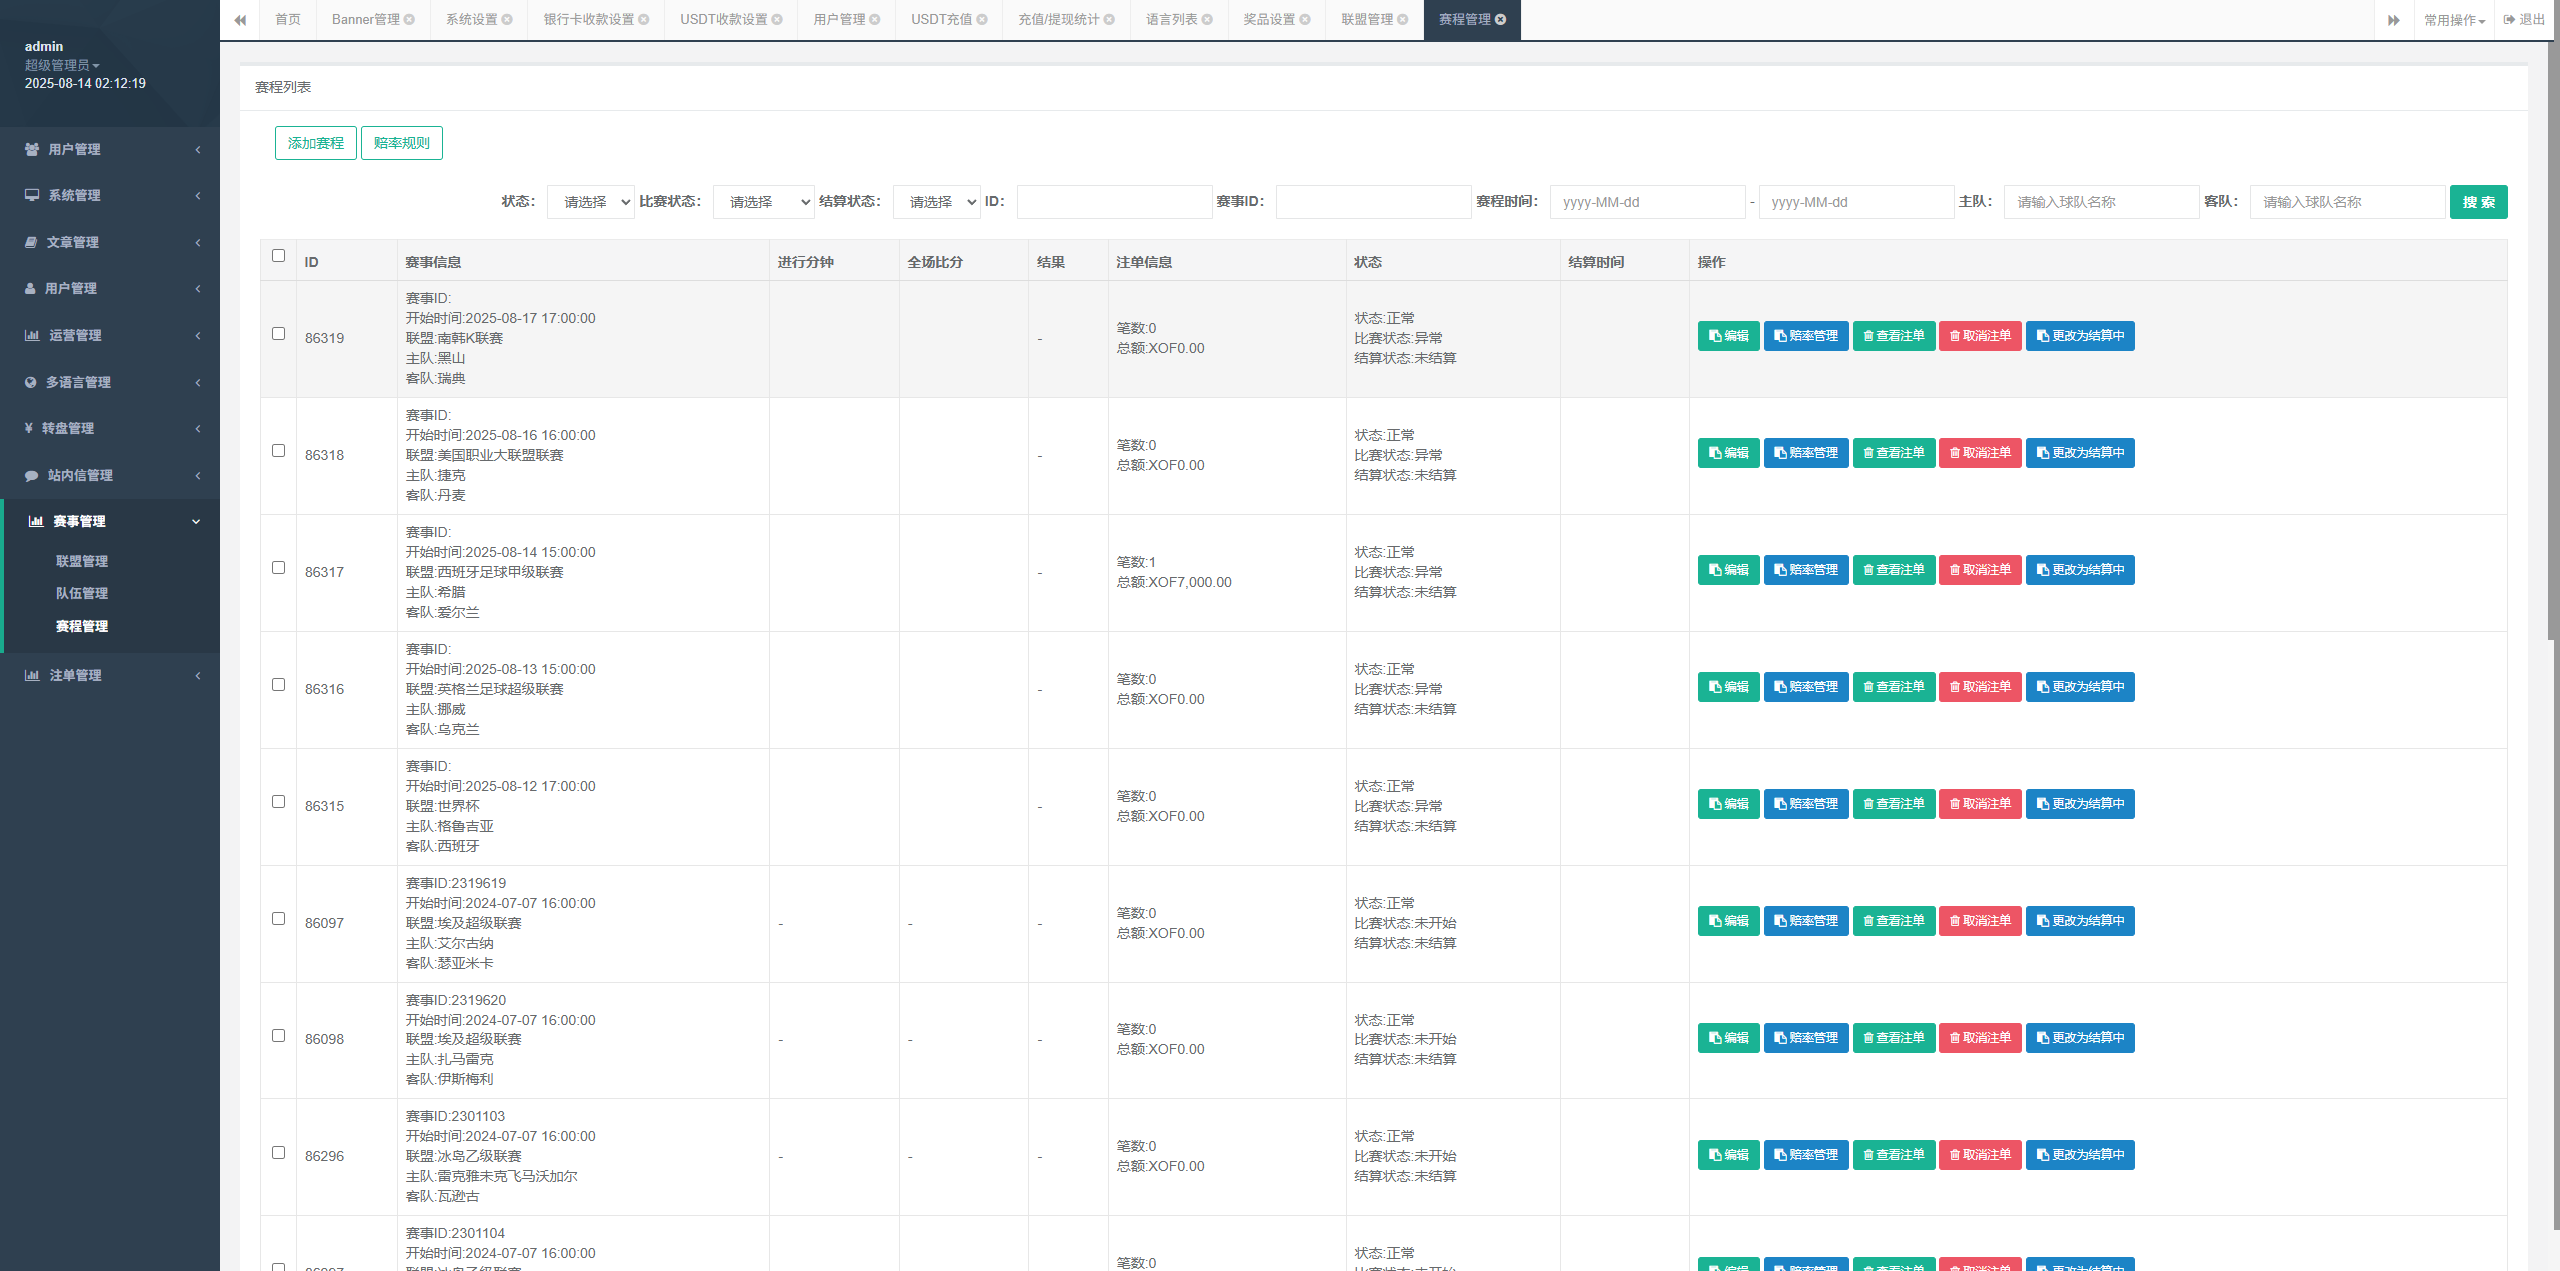Tick the checkbox for match 86319
The height and width of the screenshot is (1271, 2560).
(x=279, y=334)
